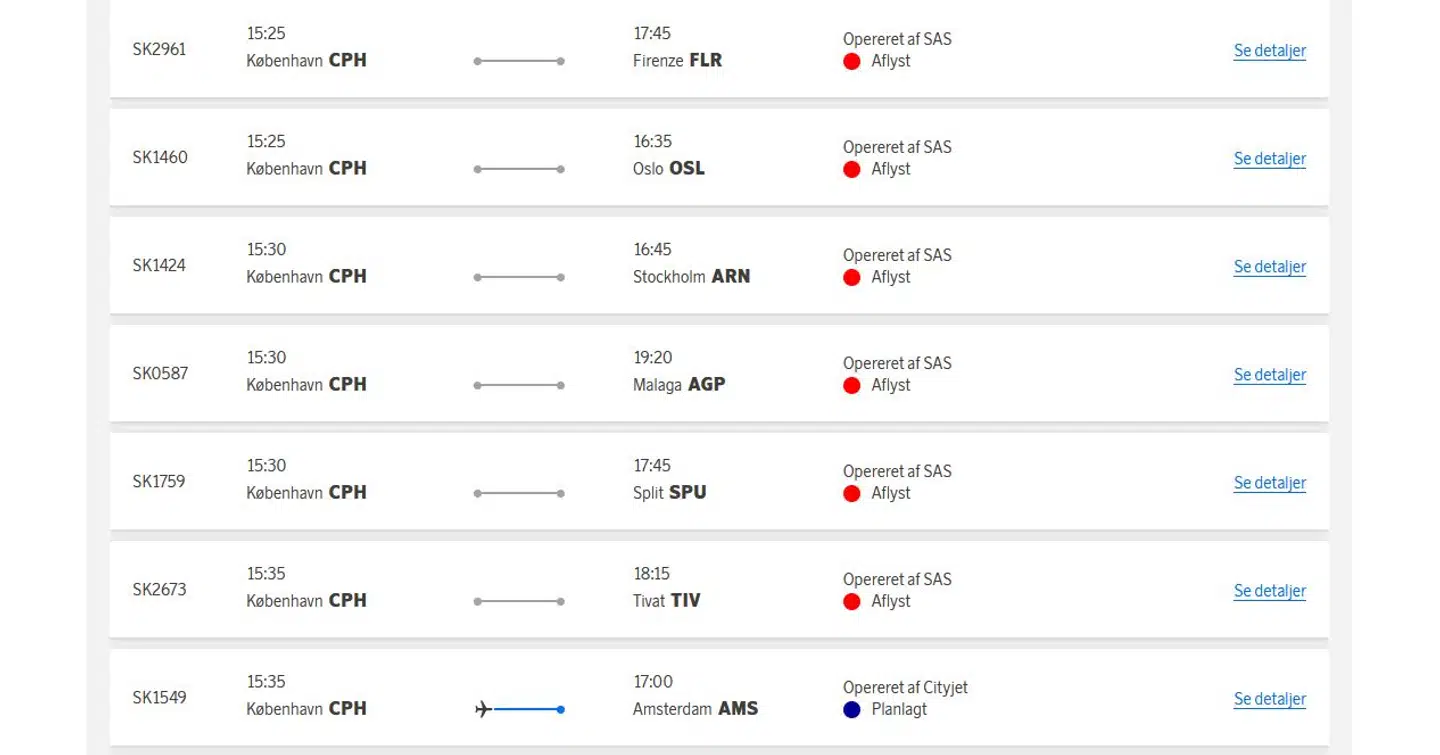Click grey route line of Firenze flight

pos(519,61)
